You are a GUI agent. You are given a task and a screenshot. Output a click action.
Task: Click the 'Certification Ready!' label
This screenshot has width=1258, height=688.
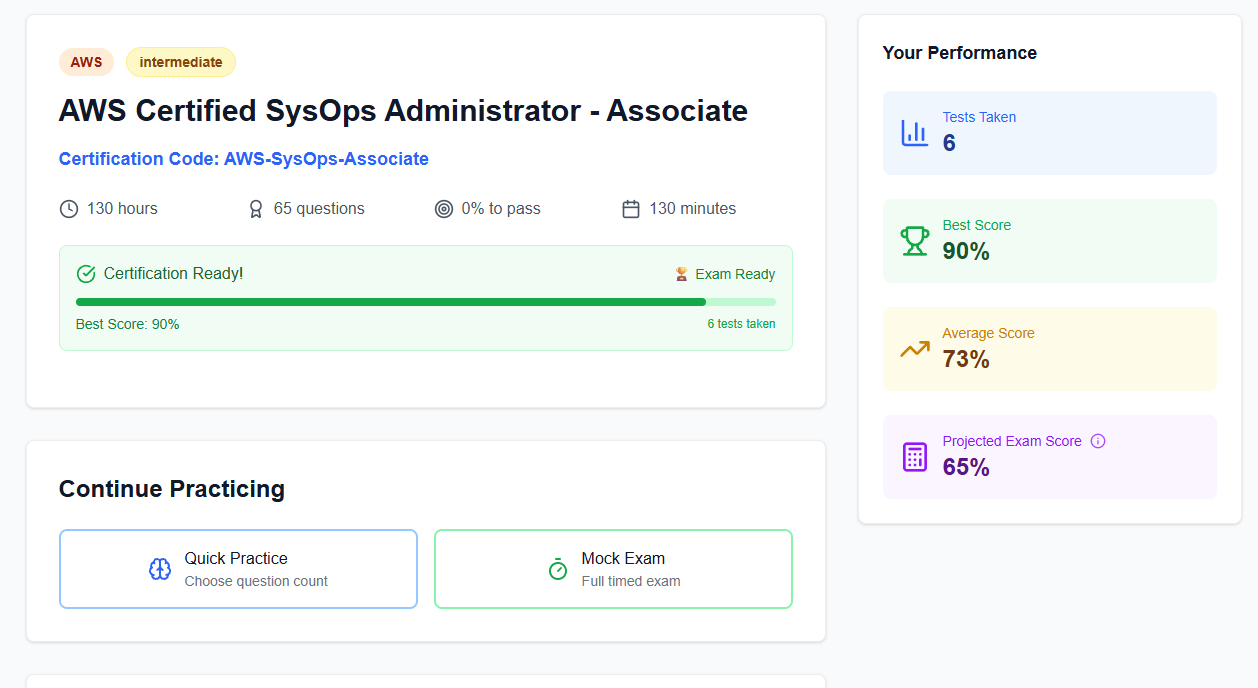coord(174,273)
